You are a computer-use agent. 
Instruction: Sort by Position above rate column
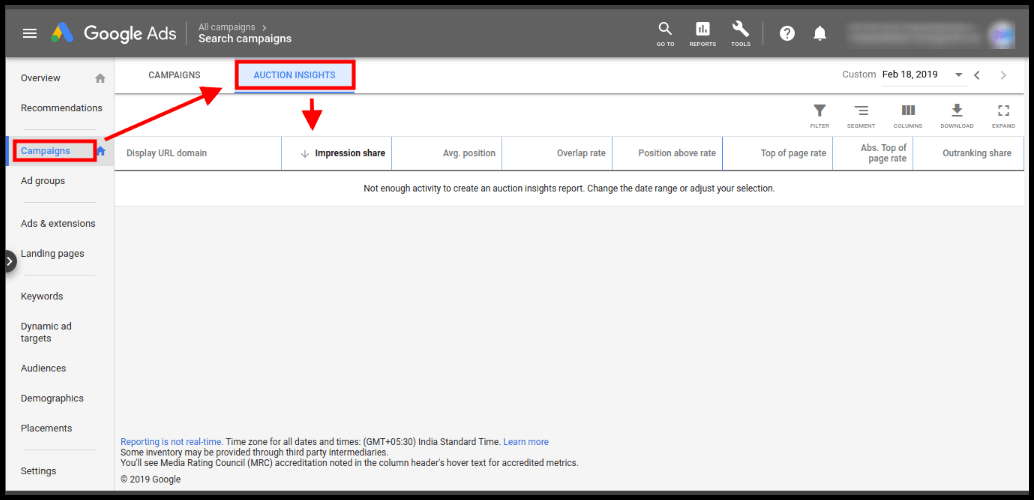click(677, 153)
